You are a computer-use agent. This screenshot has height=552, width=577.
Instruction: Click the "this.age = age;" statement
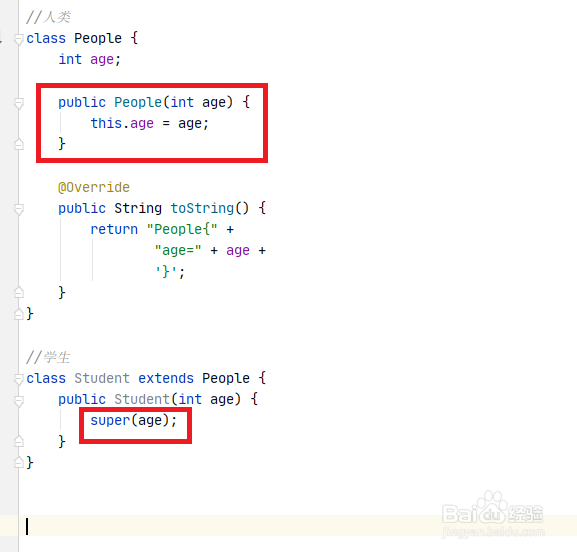coord(149,123)
